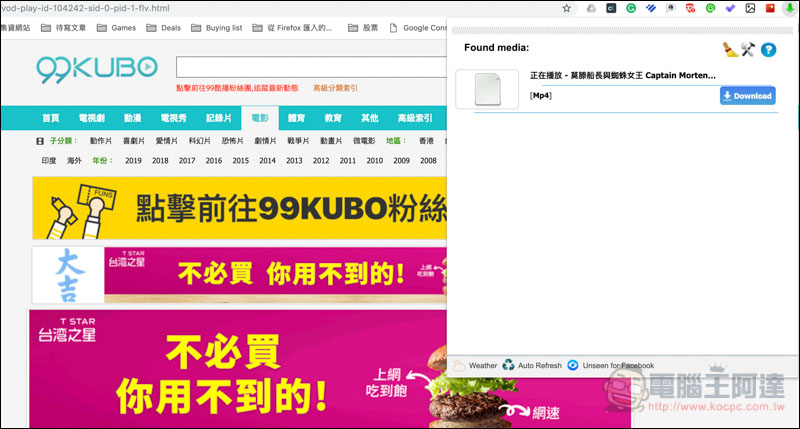The height and width of the screenshot is (429, 800).
Task: Filter movies by year 2010
Action: [374, 161]
